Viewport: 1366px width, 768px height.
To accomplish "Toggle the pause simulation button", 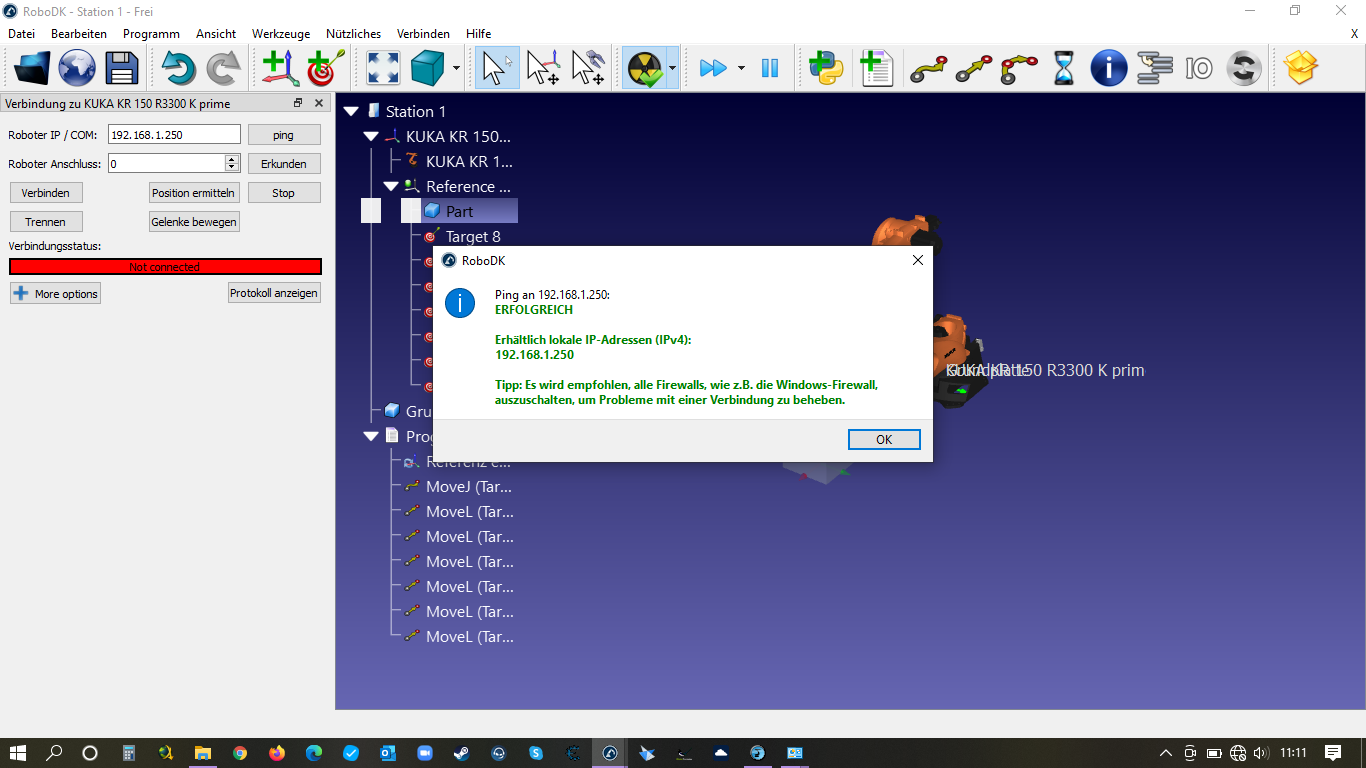I will (769, 68).
